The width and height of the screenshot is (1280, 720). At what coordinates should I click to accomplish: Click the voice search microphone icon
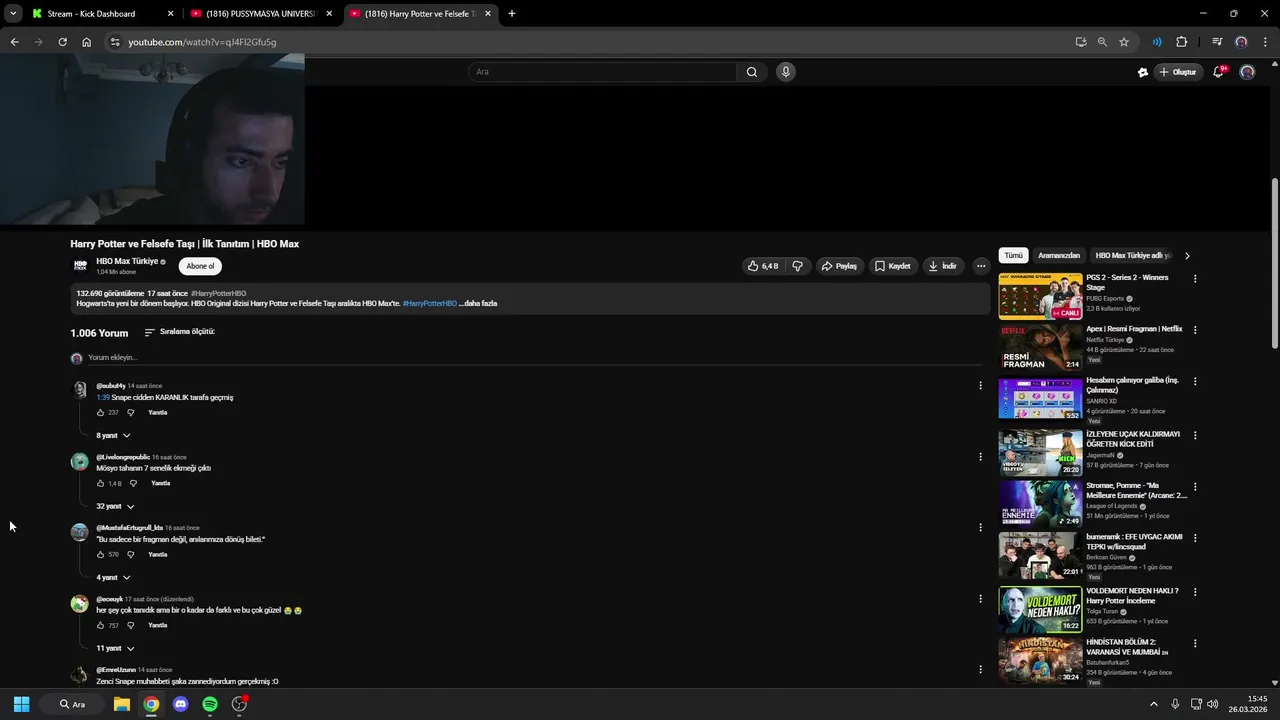point(786,72)
